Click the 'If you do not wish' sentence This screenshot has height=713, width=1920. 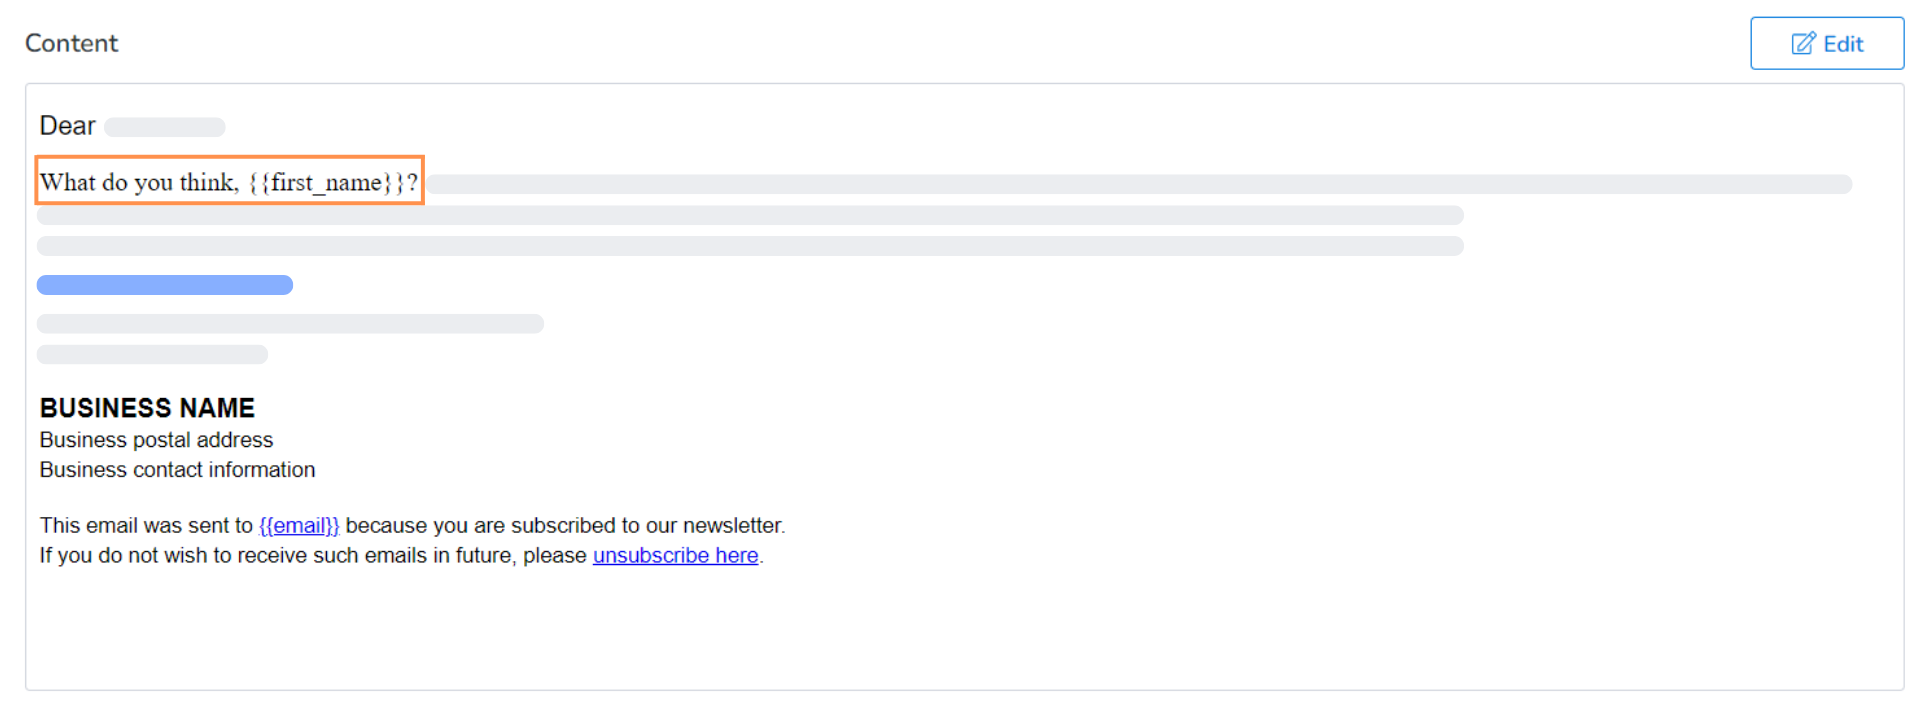click(x=312, y=556)
